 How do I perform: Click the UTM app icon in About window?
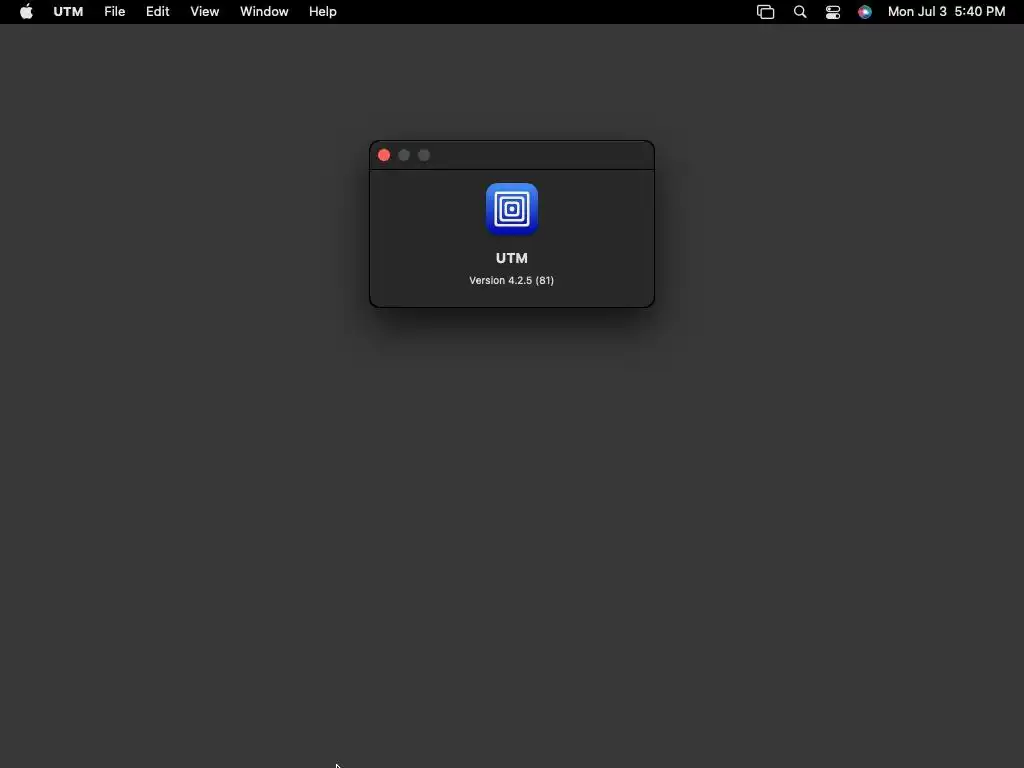(x=512, y=209)
